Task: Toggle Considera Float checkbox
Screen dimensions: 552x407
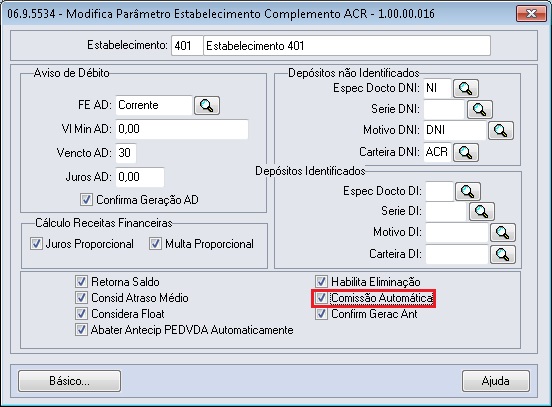Action: pyautogui.click(x=81, y=314)
